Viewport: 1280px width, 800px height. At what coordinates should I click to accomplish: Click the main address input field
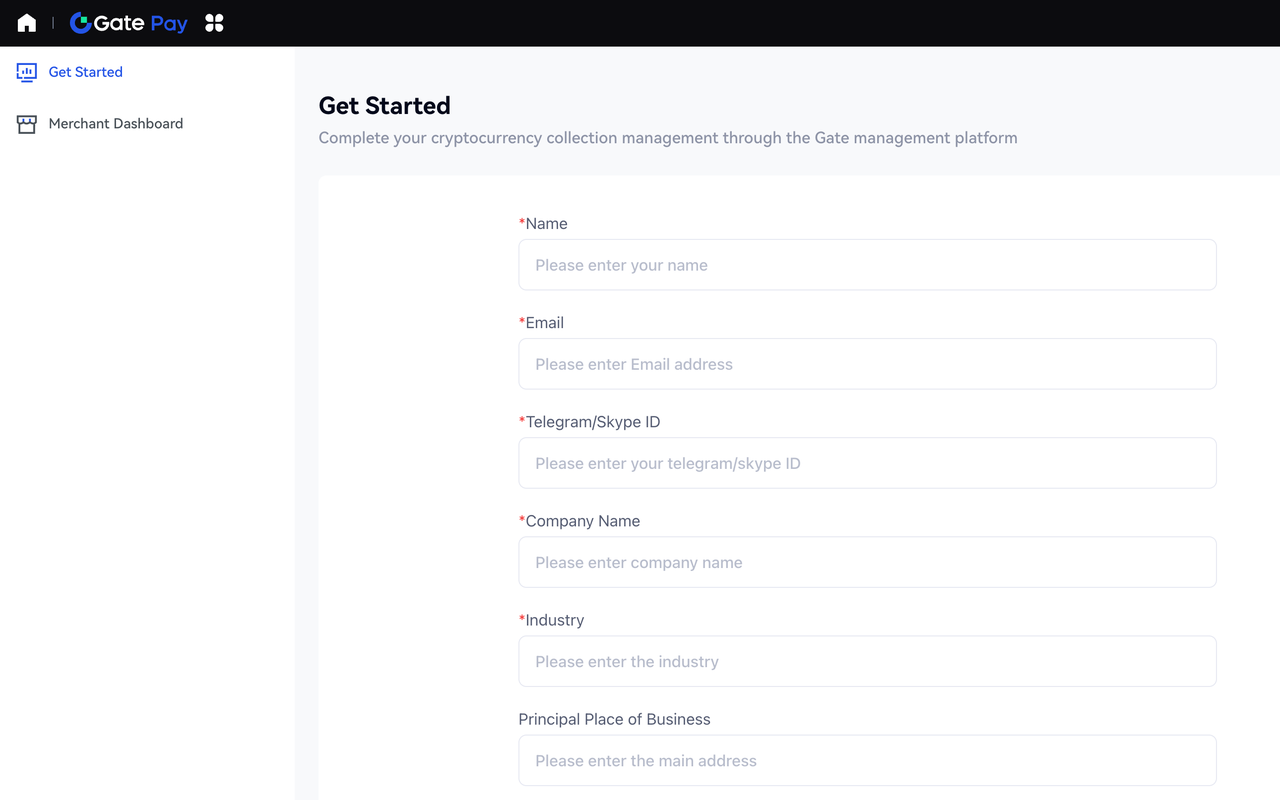pos(867,760)
